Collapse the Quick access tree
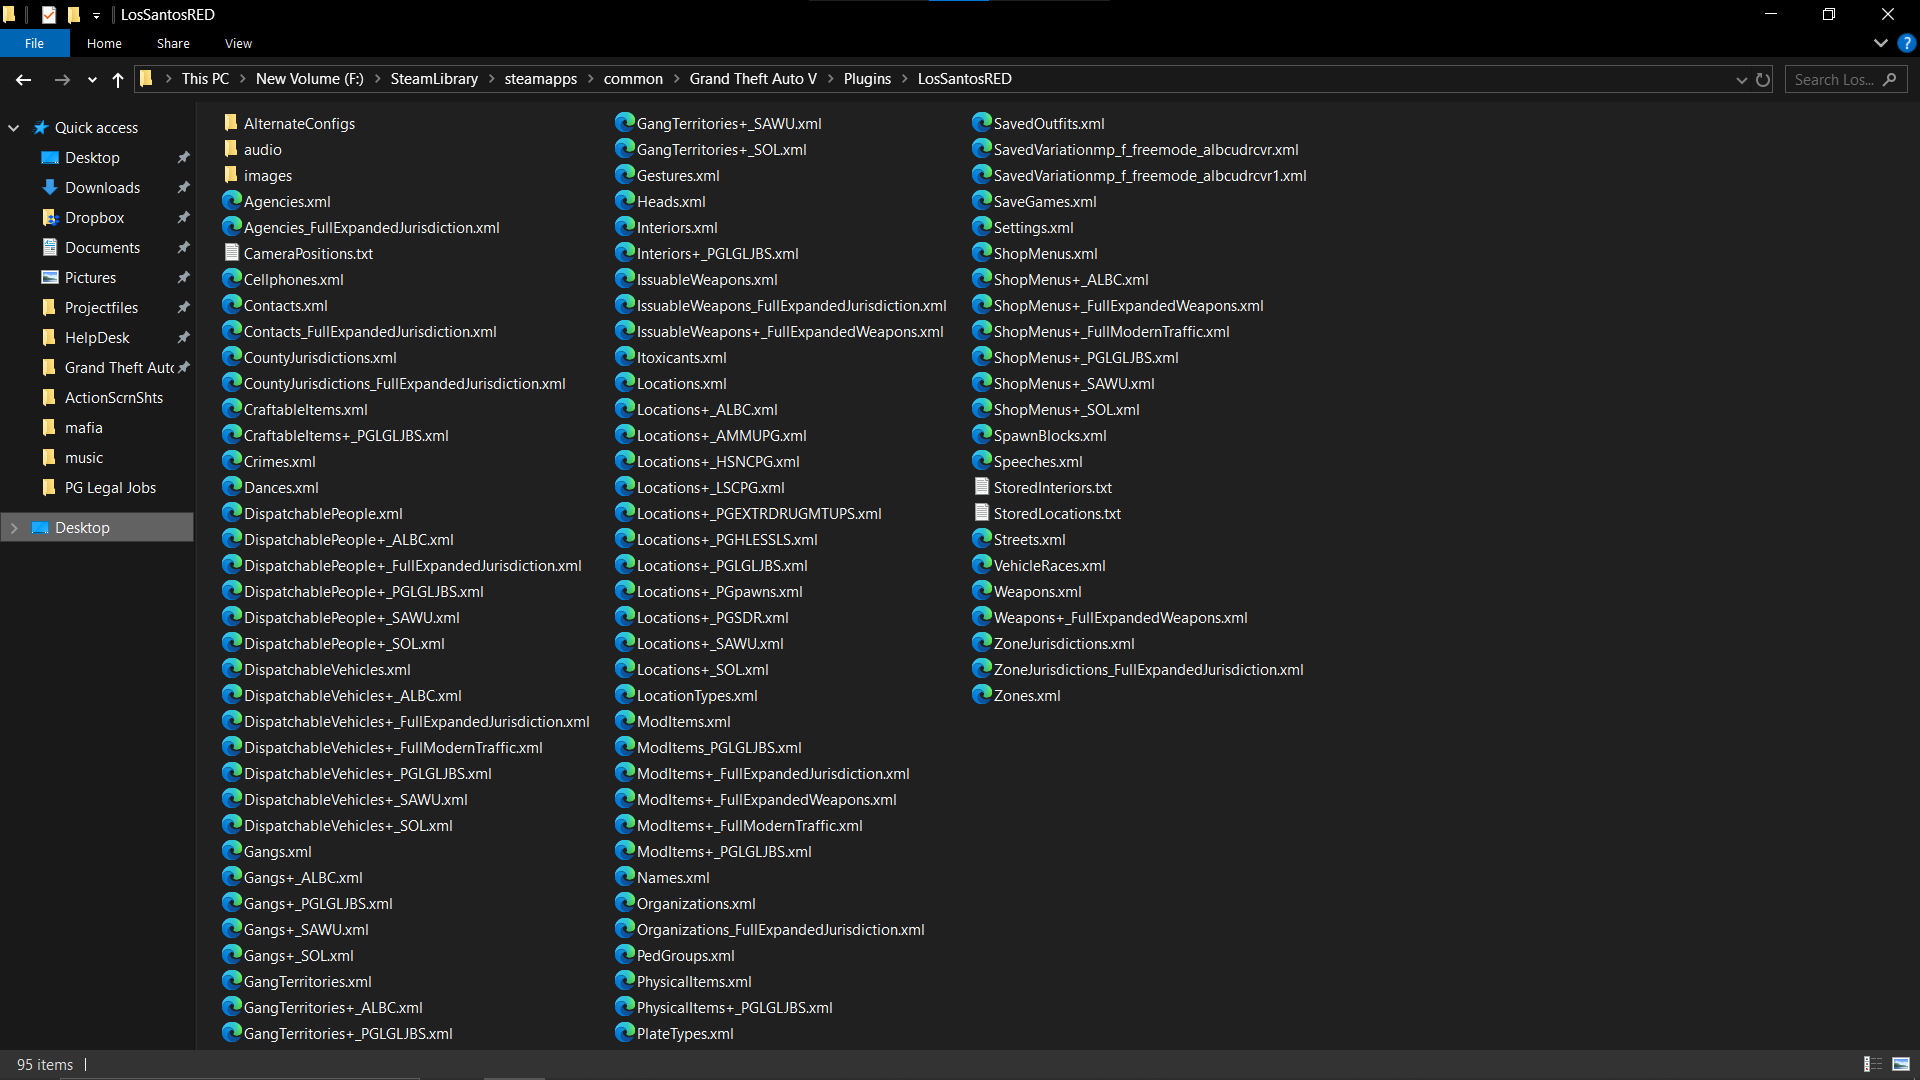Screen dimensions: 1920x1080 [14, 128]
